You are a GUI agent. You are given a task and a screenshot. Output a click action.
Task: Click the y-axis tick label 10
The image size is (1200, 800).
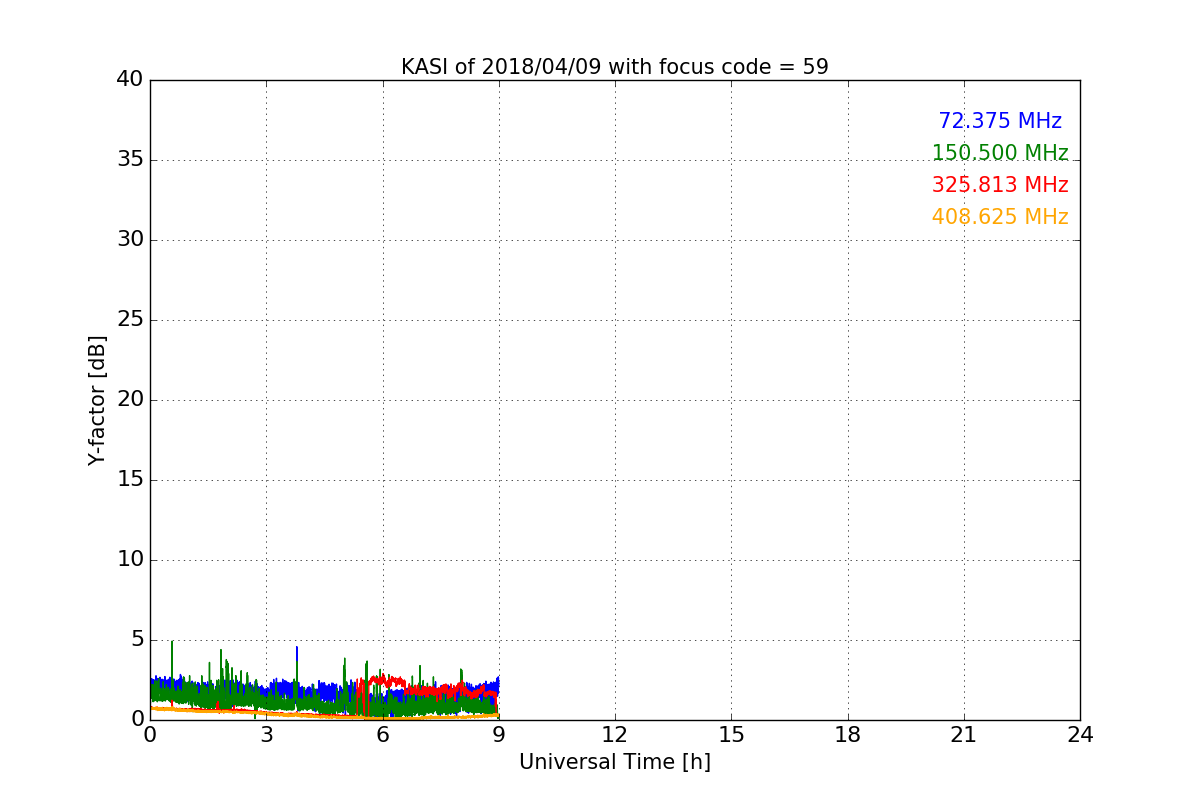tap(130, 560)
